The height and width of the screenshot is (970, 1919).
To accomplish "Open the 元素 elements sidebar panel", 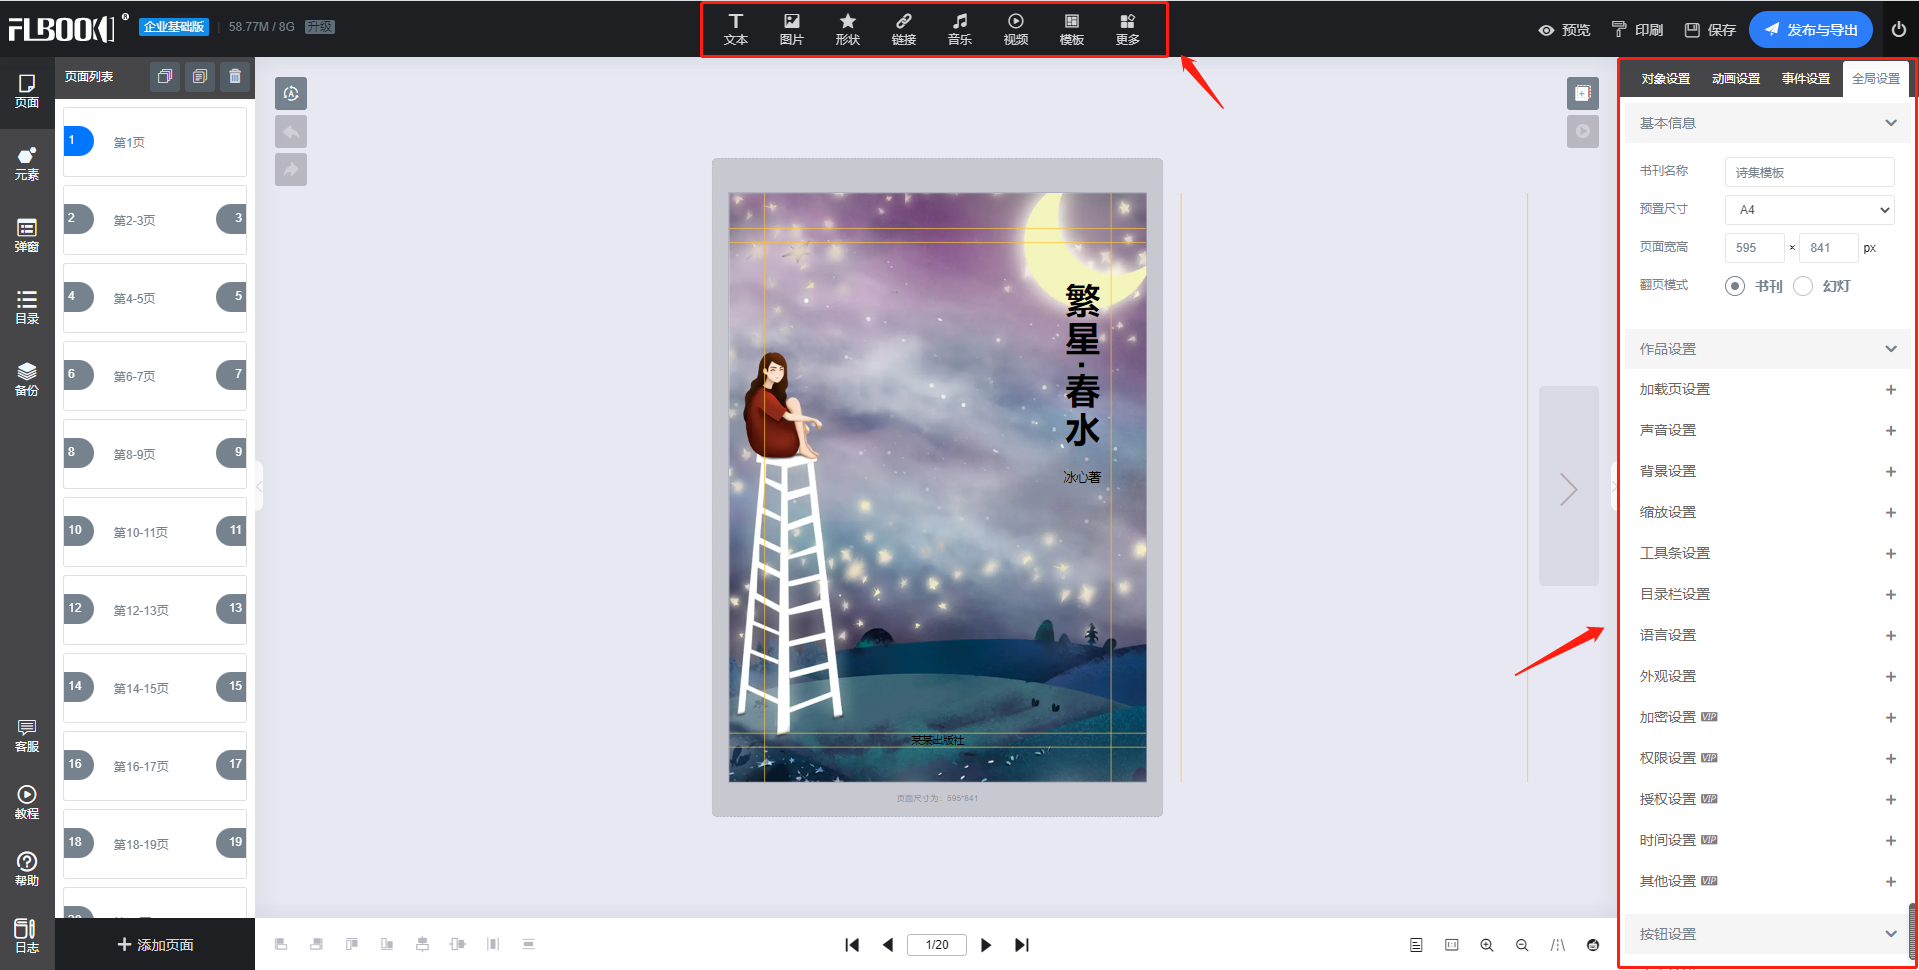I will click(27, 164).
